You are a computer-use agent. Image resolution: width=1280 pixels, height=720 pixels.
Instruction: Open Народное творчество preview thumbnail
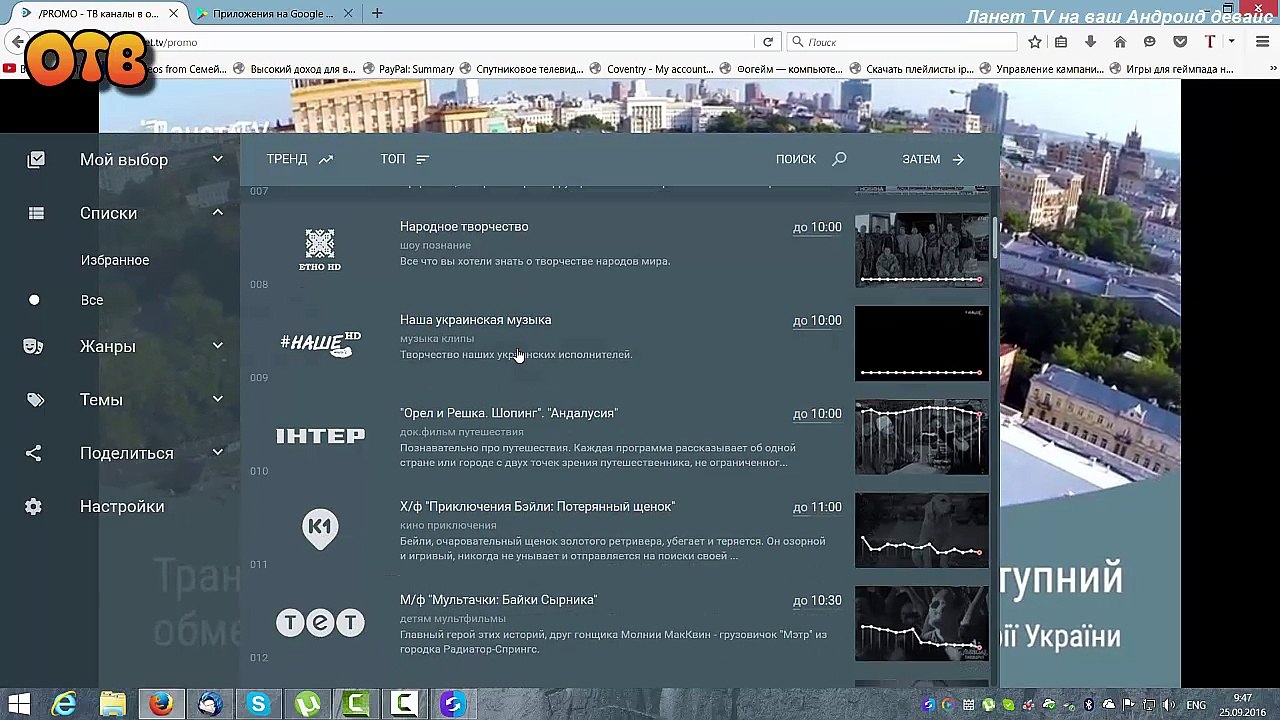(922, 250)
